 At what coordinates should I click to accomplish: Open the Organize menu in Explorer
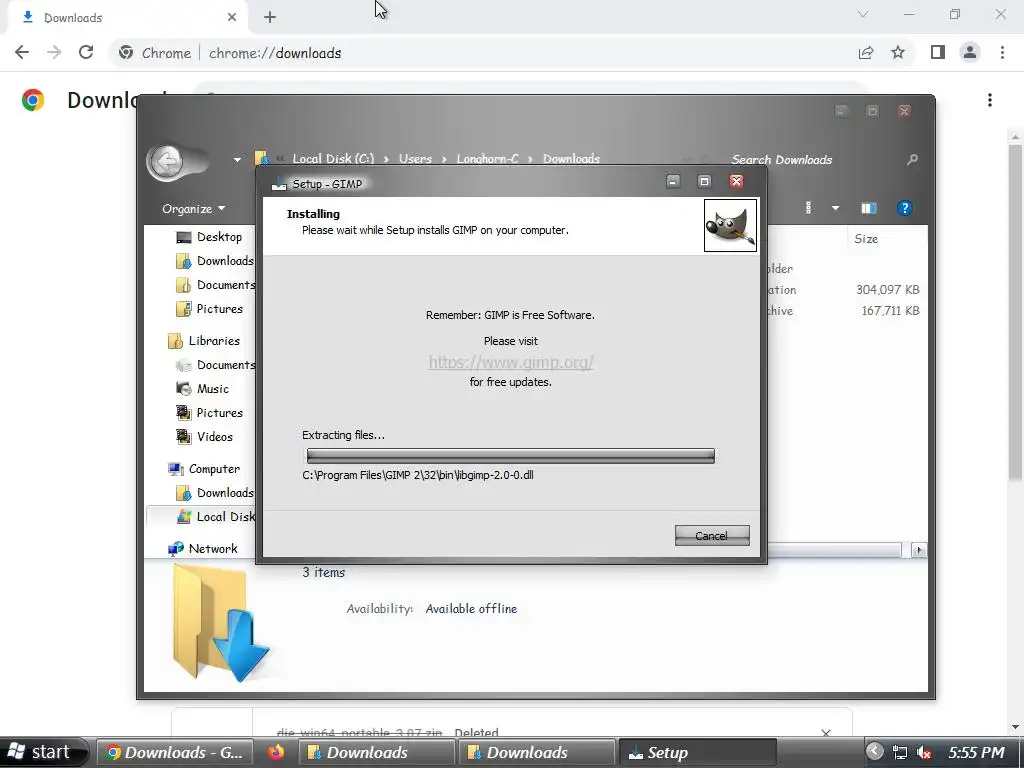(x=193, y=208)
